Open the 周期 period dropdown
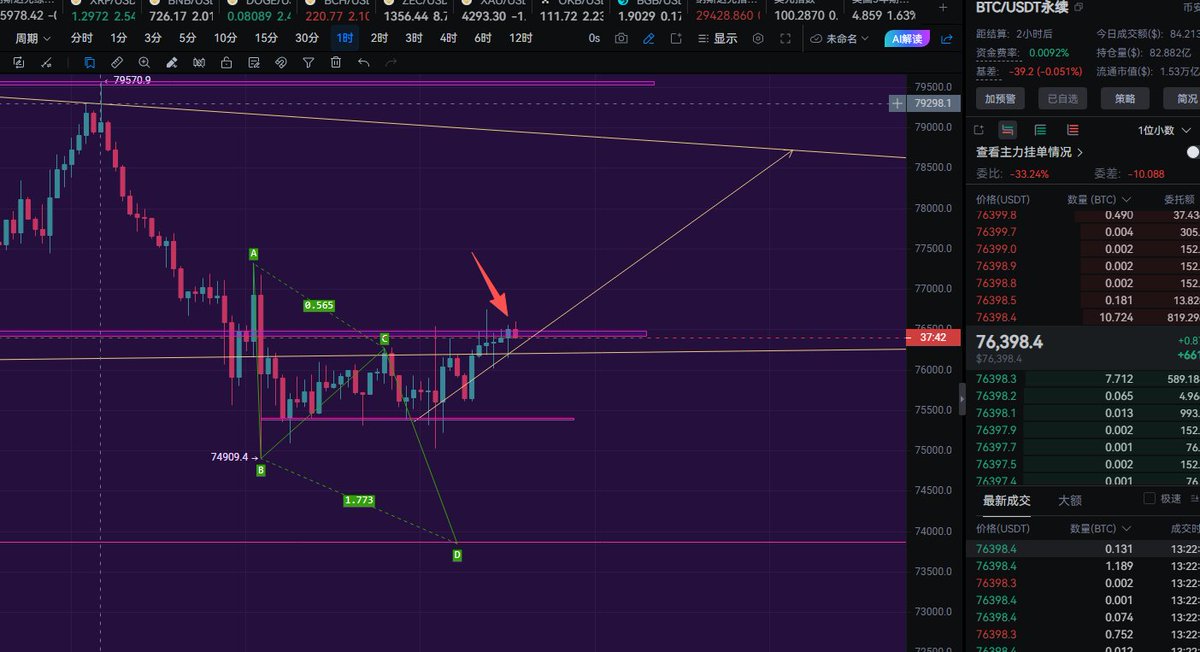This screenshot has height=652, width=1200. [33, 38]
